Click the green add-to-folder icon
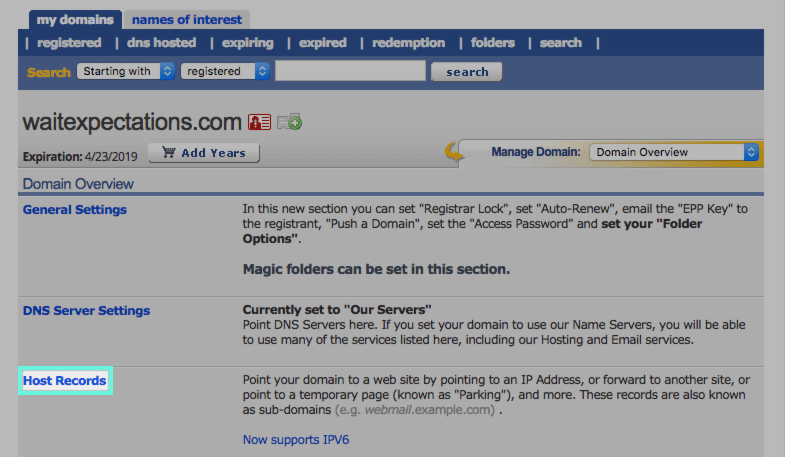This screenshot has width=785, height=457. (289, 122)
